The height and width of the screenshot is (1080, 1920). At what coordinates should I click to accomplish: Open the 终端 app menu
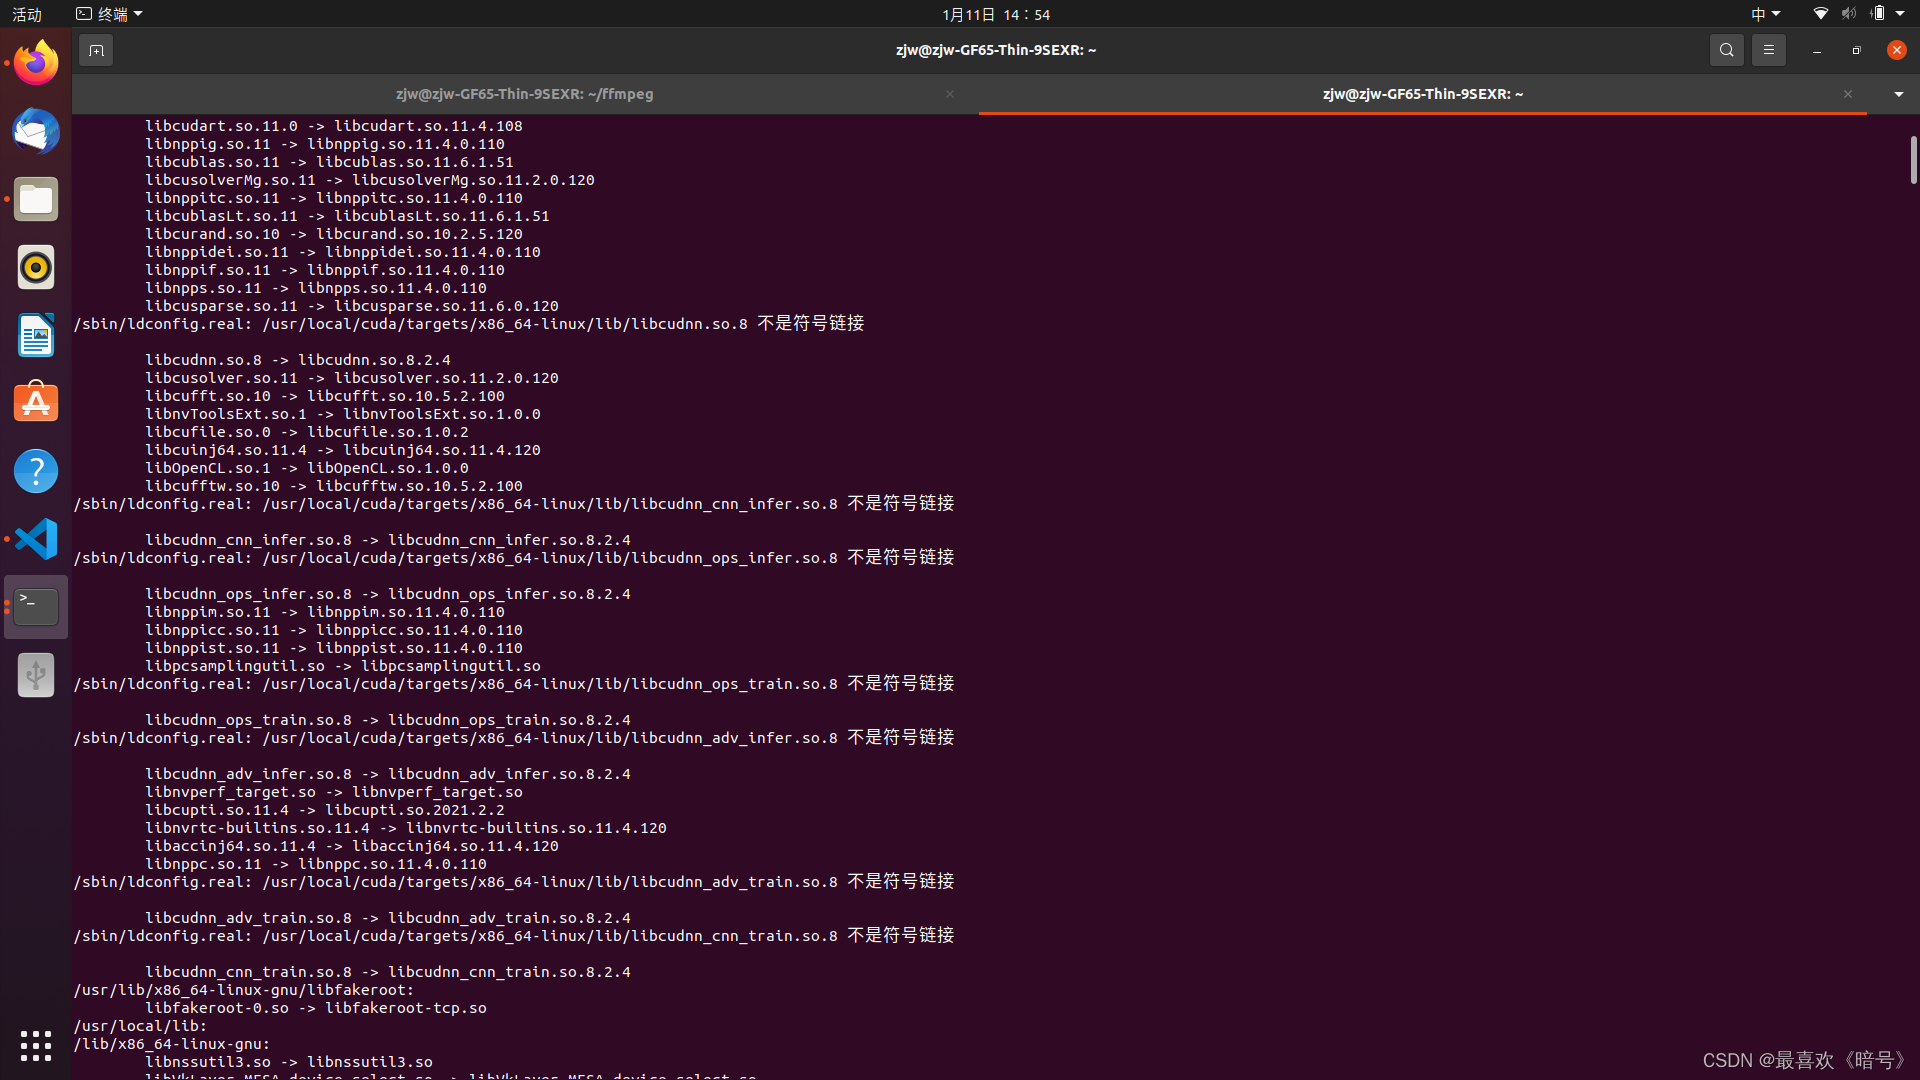coord(110,14)
